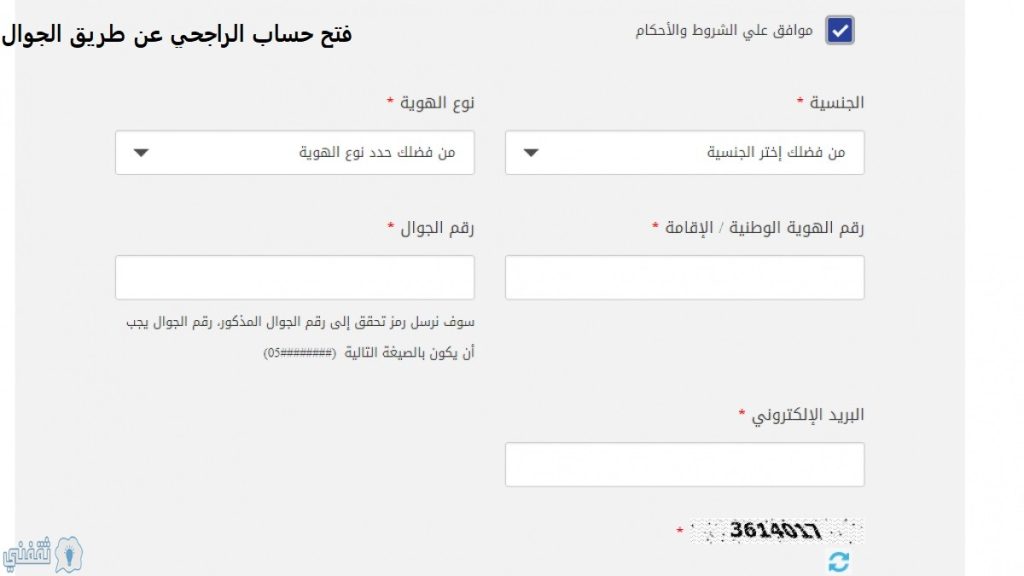Click the arrow of ID type combo box

(141, 153)
